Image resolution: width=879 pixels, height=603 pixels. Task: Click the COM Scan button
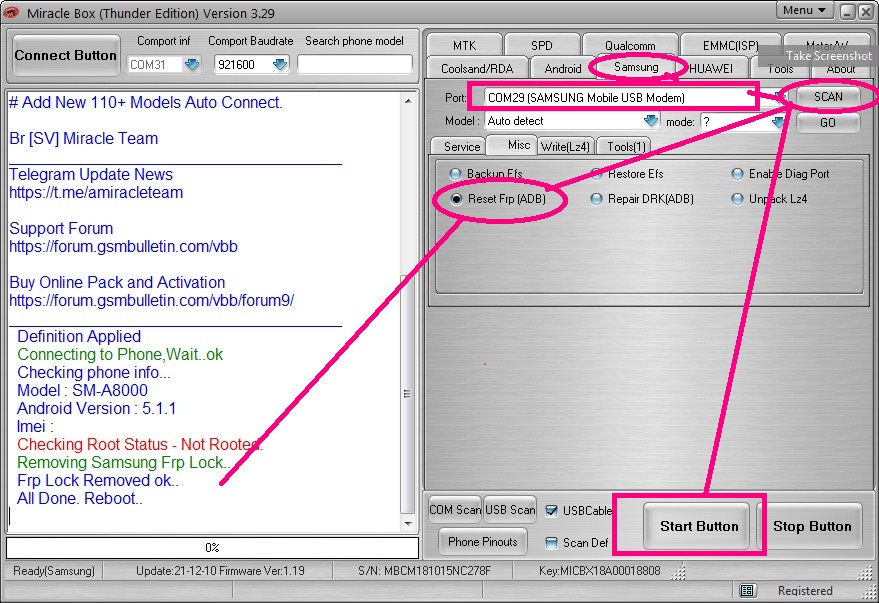(x=455, y=510)
